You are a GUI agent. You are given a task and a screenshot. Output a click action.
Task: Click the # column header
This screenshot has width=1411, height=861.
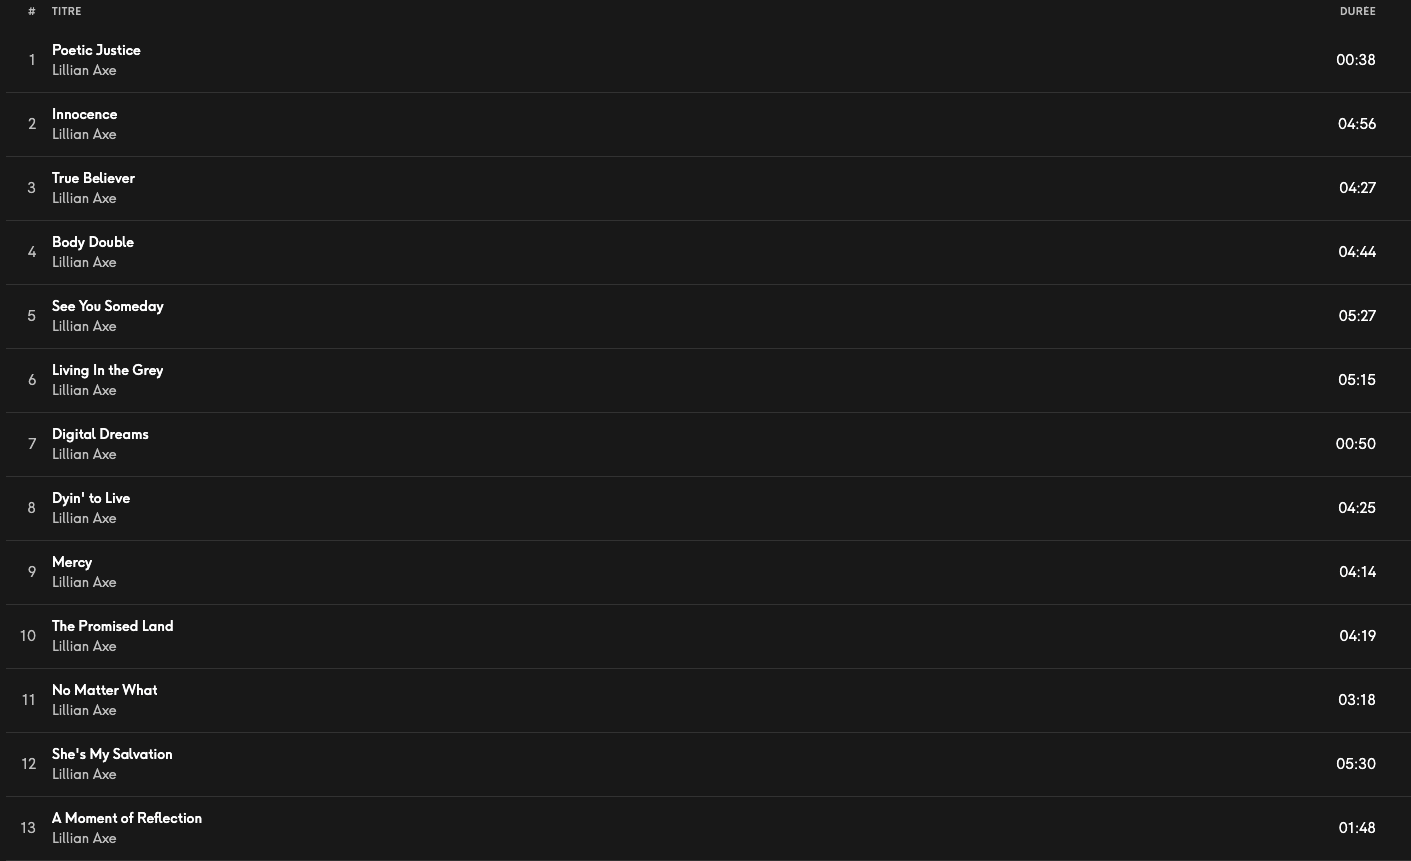(x=32, y=11)
